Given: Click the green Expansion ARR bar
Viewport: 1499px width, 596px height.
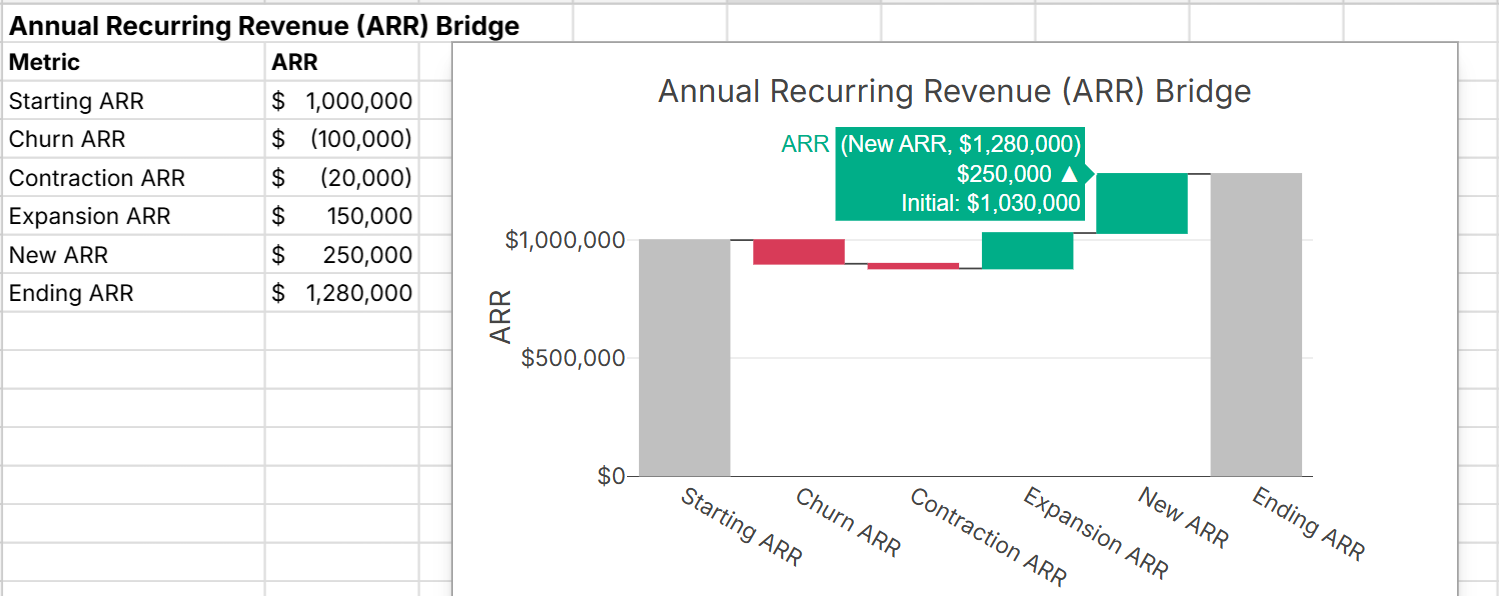Looking at the screenshot, I should pyautogui.click(x=1027, y=251).
